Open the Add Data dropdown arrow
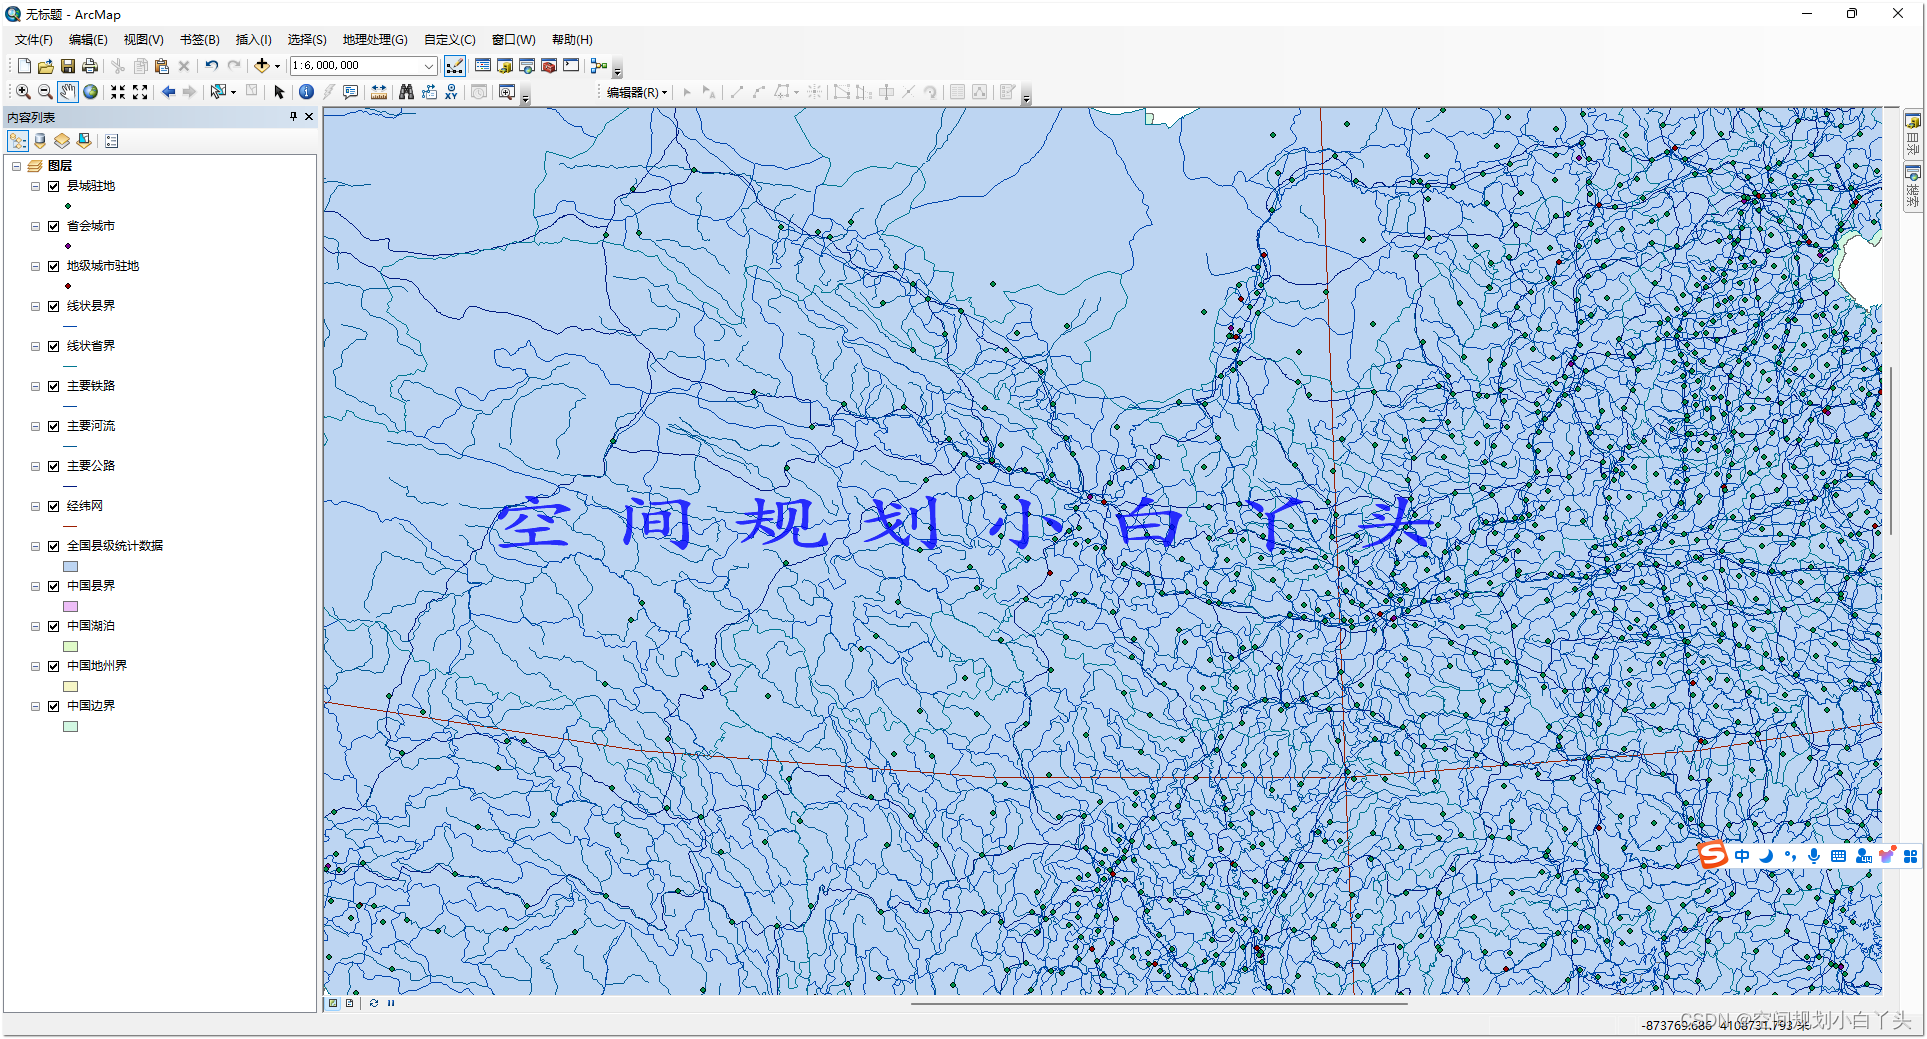This screenshot has width=1927, height=1039. (277, 66)
